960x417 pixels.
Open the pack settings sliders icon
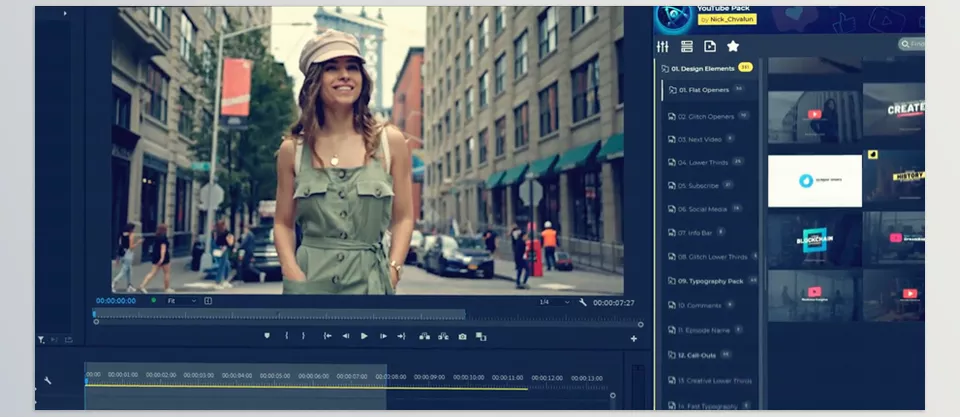tap(662, 47)
